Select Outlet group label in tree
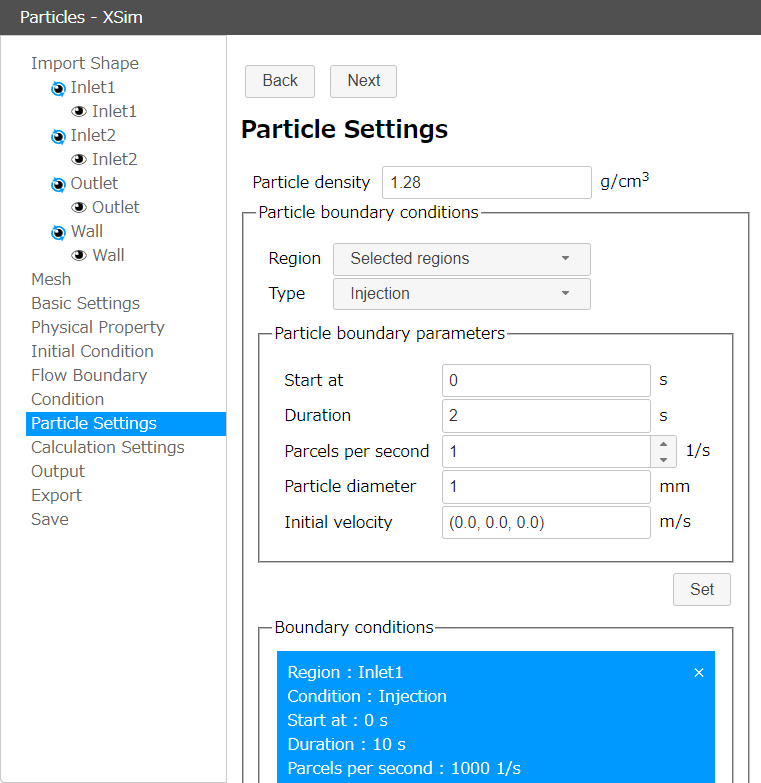 94,183
